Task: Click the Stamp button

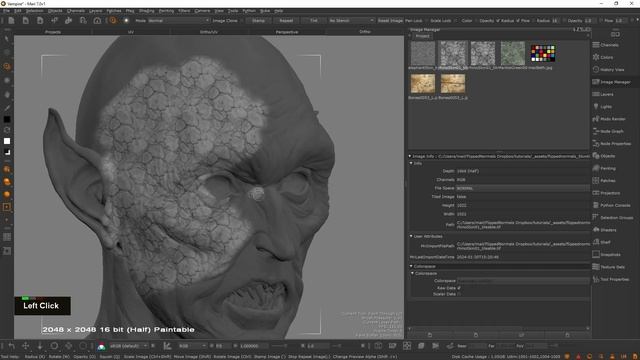Action: point(258,20)
